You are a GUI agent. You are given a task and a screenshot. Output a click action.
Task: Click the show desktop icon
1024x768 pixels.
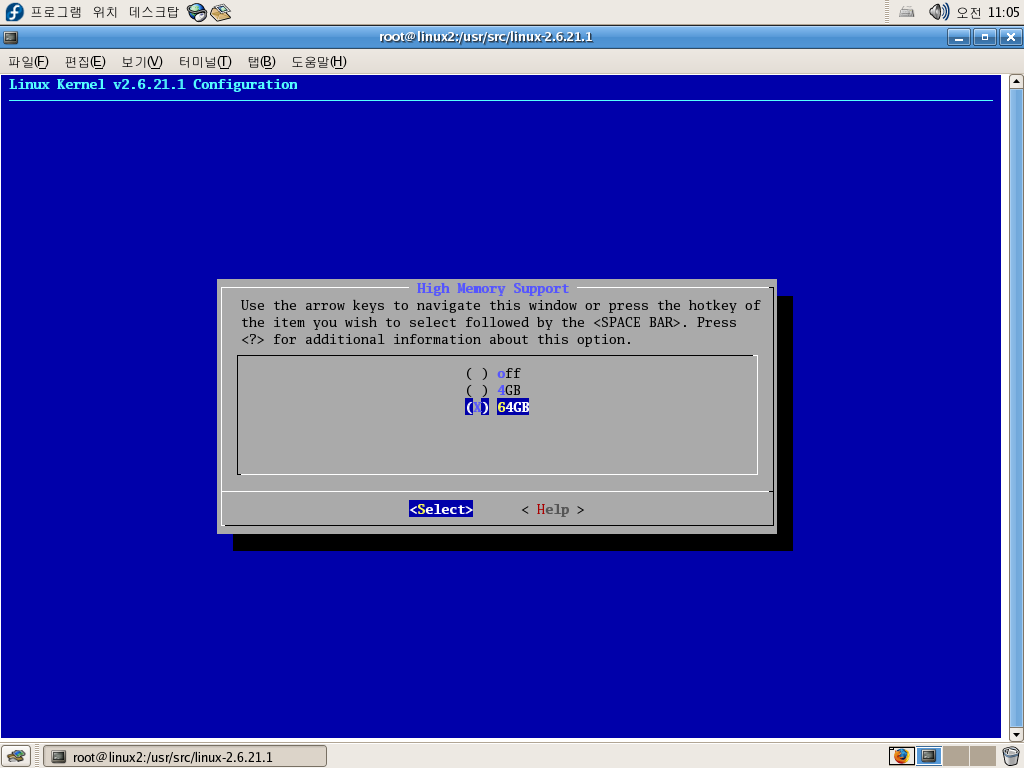coord(15,756)
